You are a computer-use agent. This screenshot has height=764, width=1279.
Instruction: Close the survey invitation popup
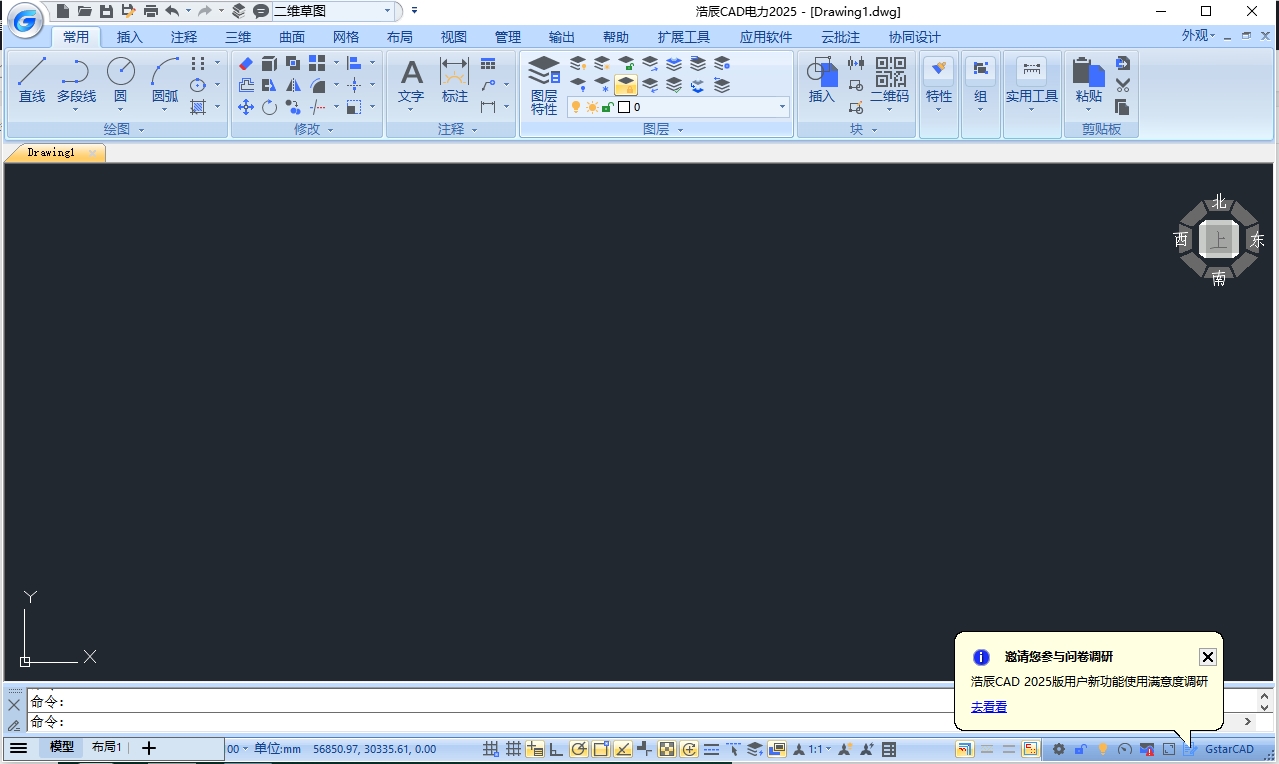1208,657
